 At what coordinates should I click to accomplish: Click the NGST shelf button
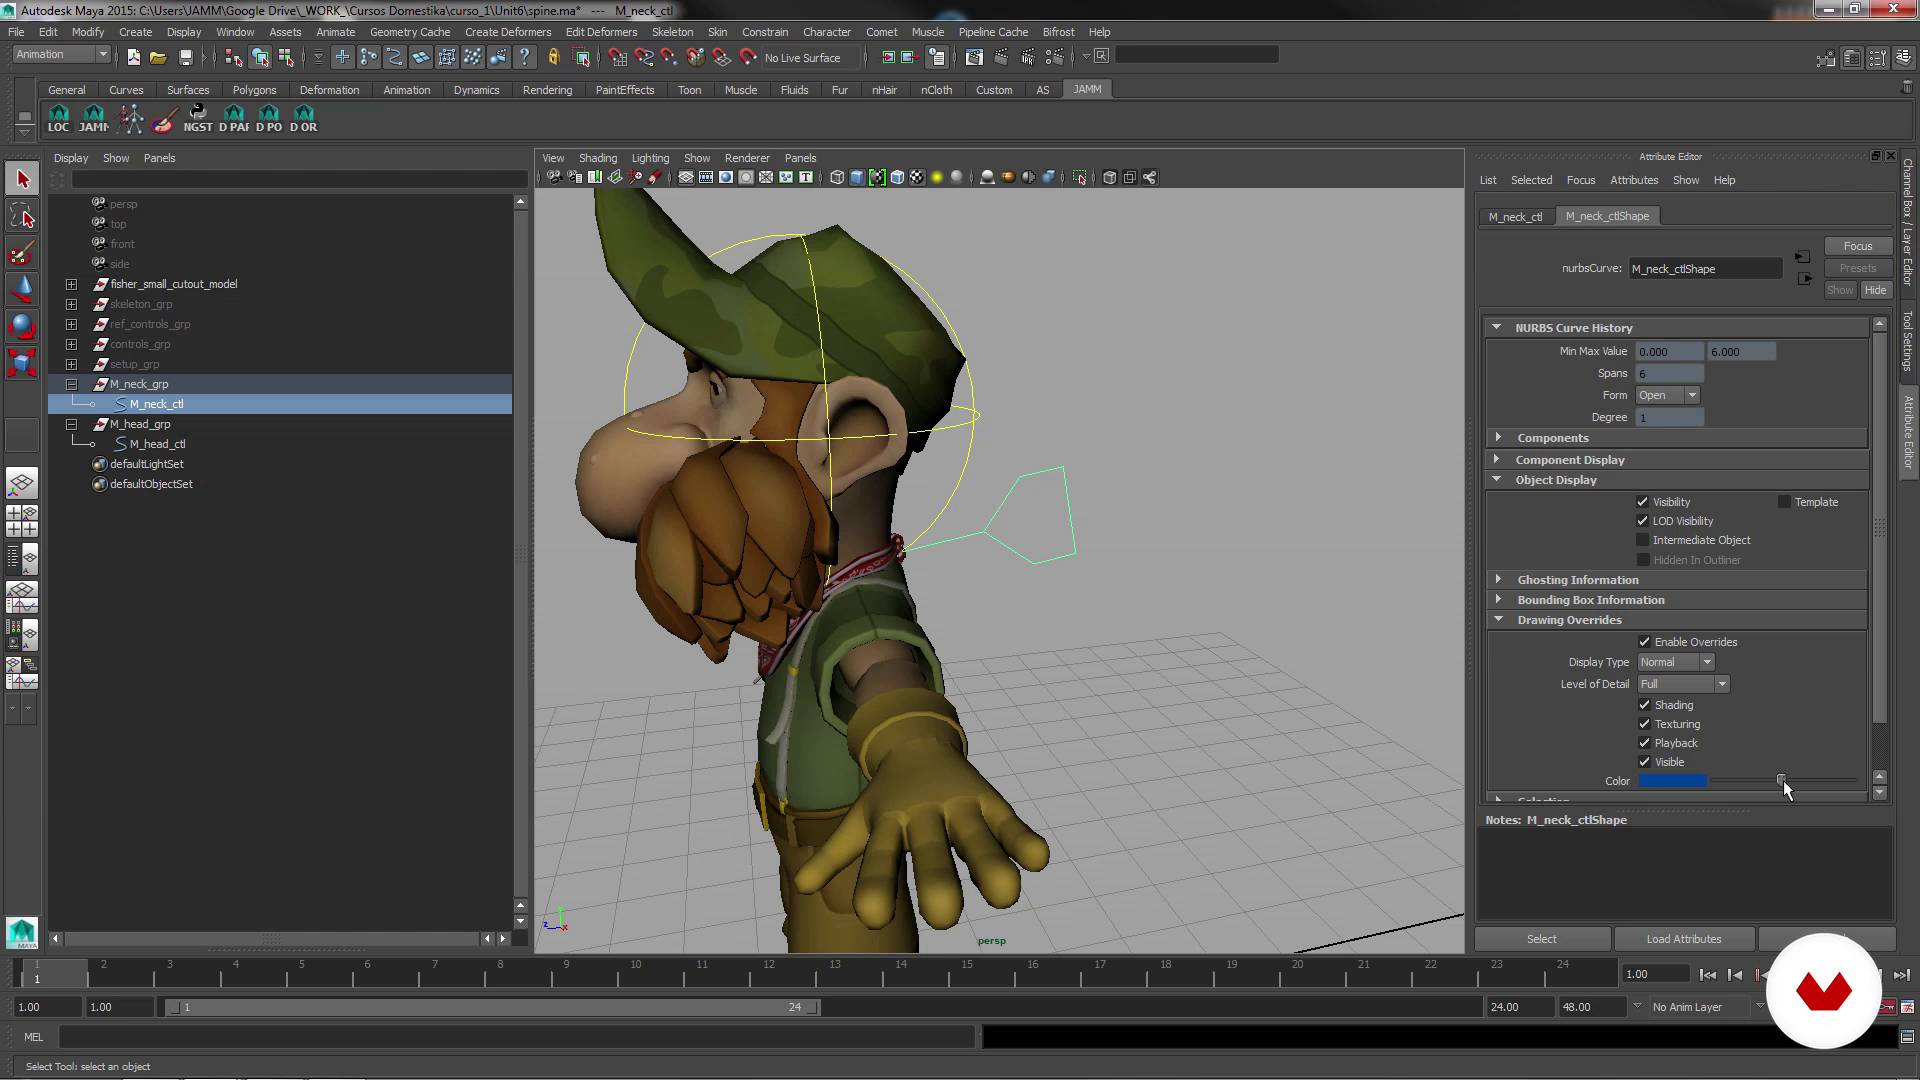click(198, 118)
